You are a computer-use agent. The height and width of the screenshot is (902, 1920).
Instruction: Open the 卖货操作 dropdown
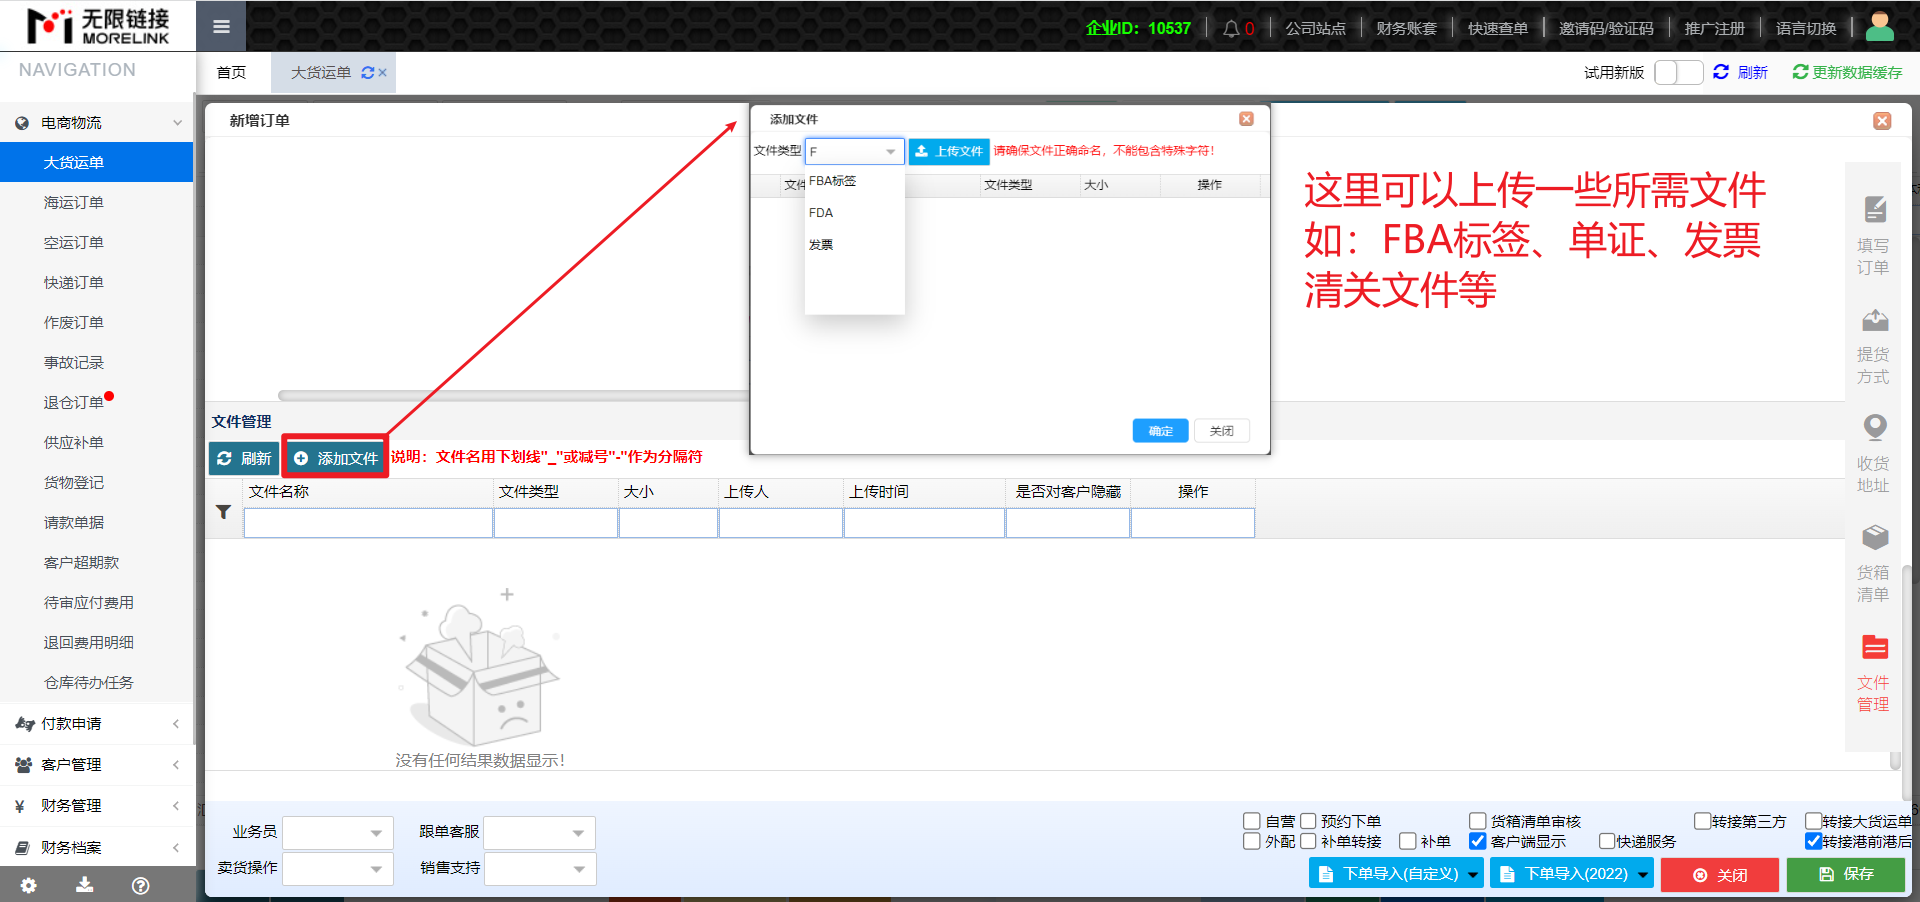tap(338, 868)
